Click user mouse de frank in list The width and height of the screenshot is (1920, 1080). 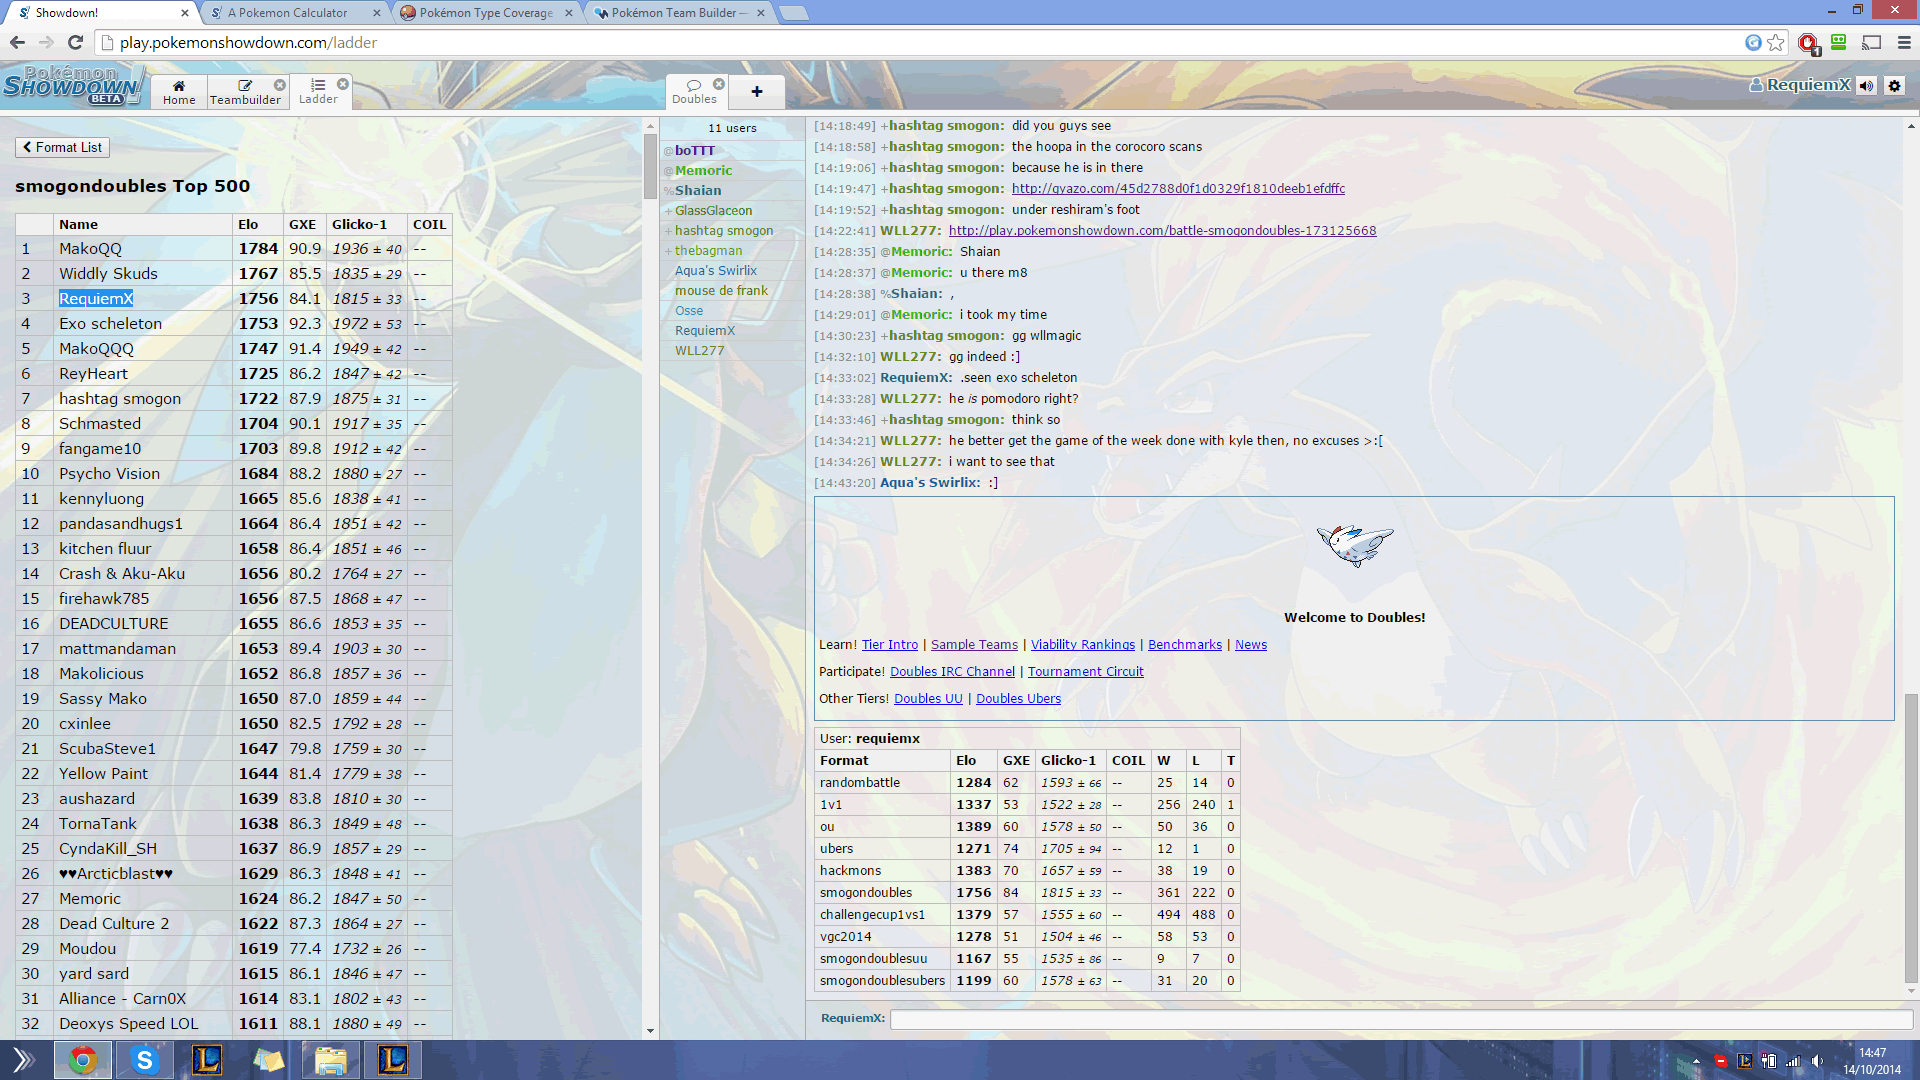[721, 290]
